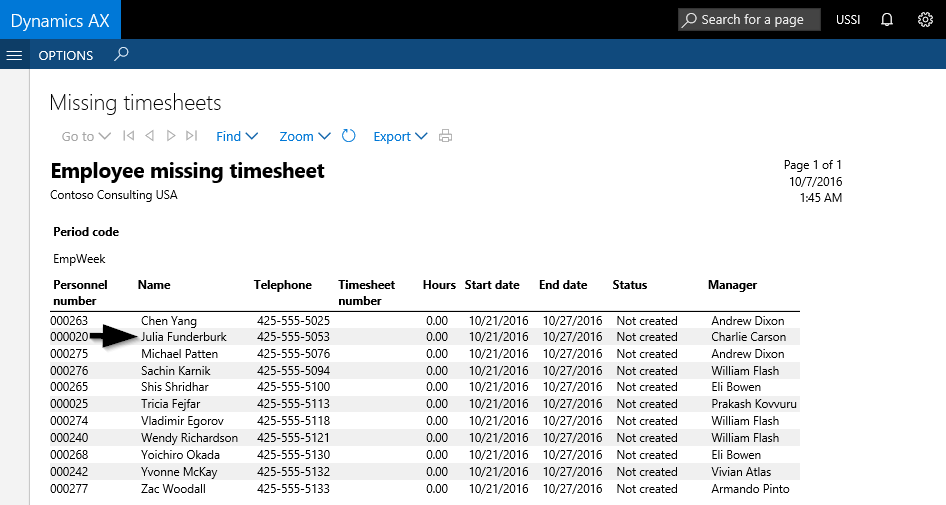Go to next report page
946x505 pixels.
click(x=171, y=136)
